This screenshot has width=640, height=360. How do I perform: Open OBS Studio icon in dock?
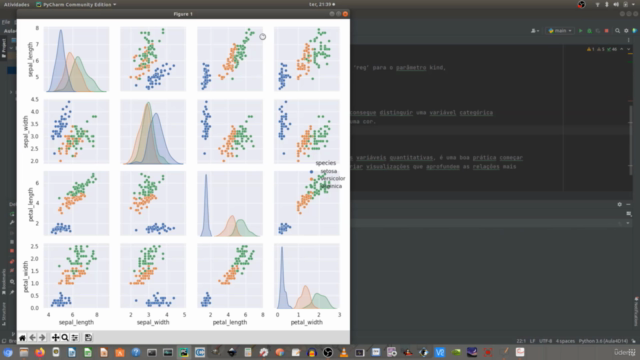(328, 352)
